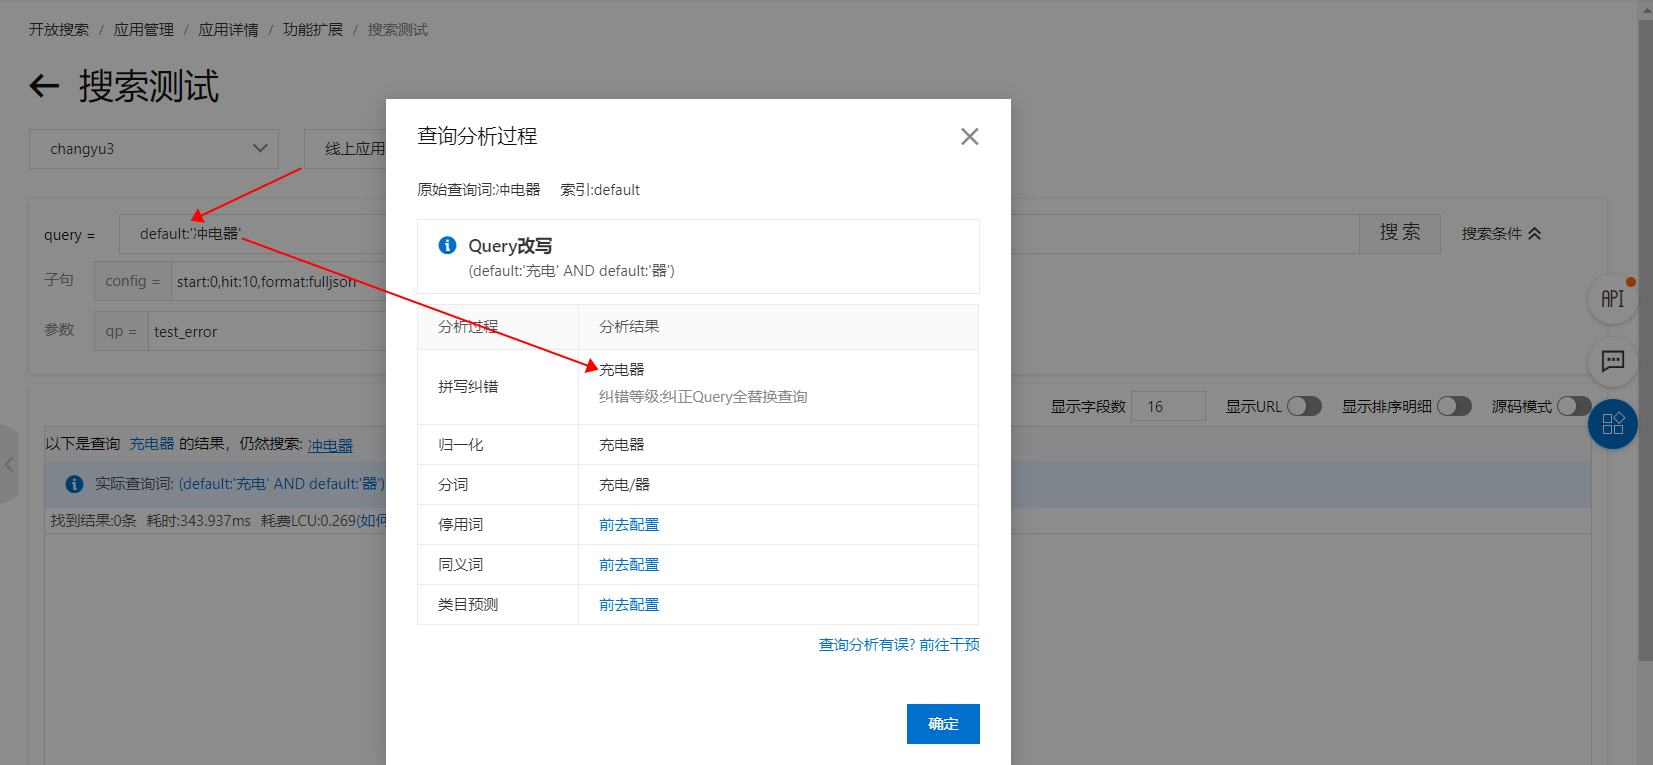Click the config value input field
This screenshot has width=1653, height=765.
pyautogui.click(x=279, y=282)
